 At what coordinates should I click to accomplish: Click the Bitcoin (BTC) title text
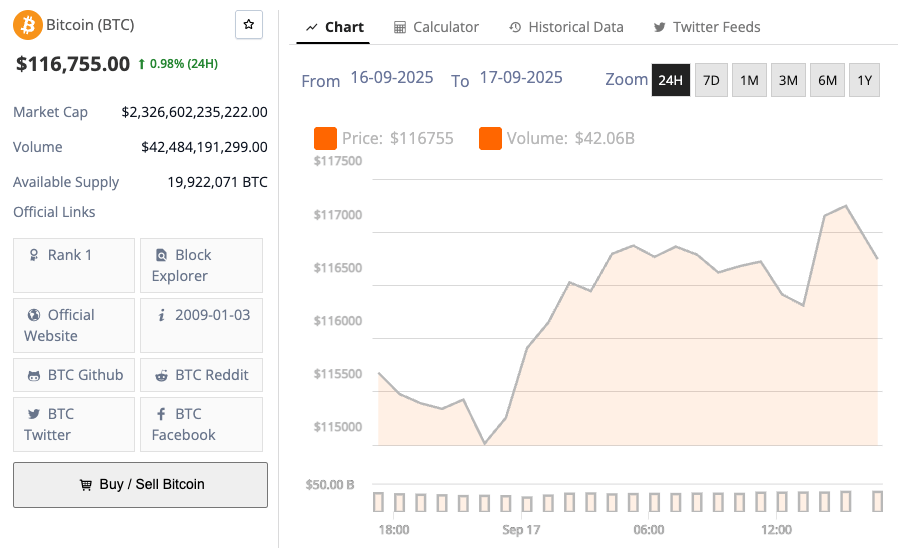(x=90, y=25)
